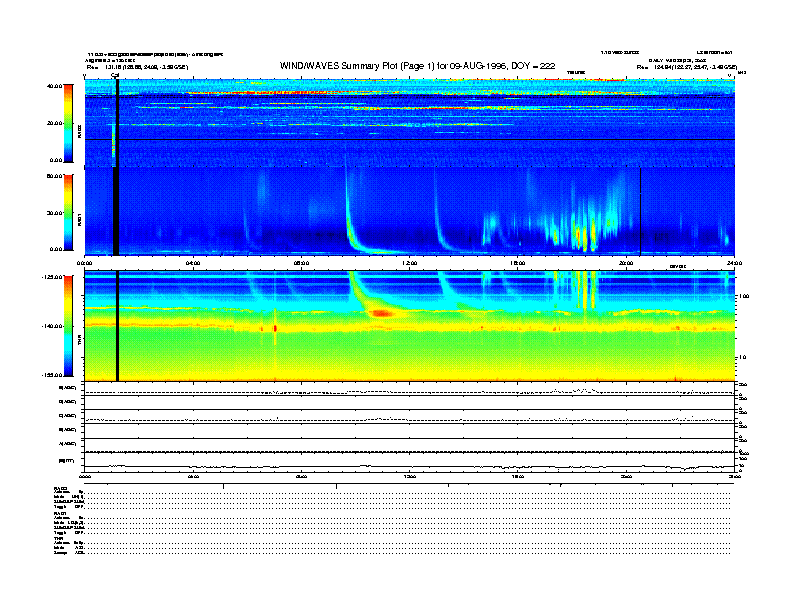
Task: Click the -155.00 colorbar scale label
Action: pyautogui.click(x=52, y=375)
